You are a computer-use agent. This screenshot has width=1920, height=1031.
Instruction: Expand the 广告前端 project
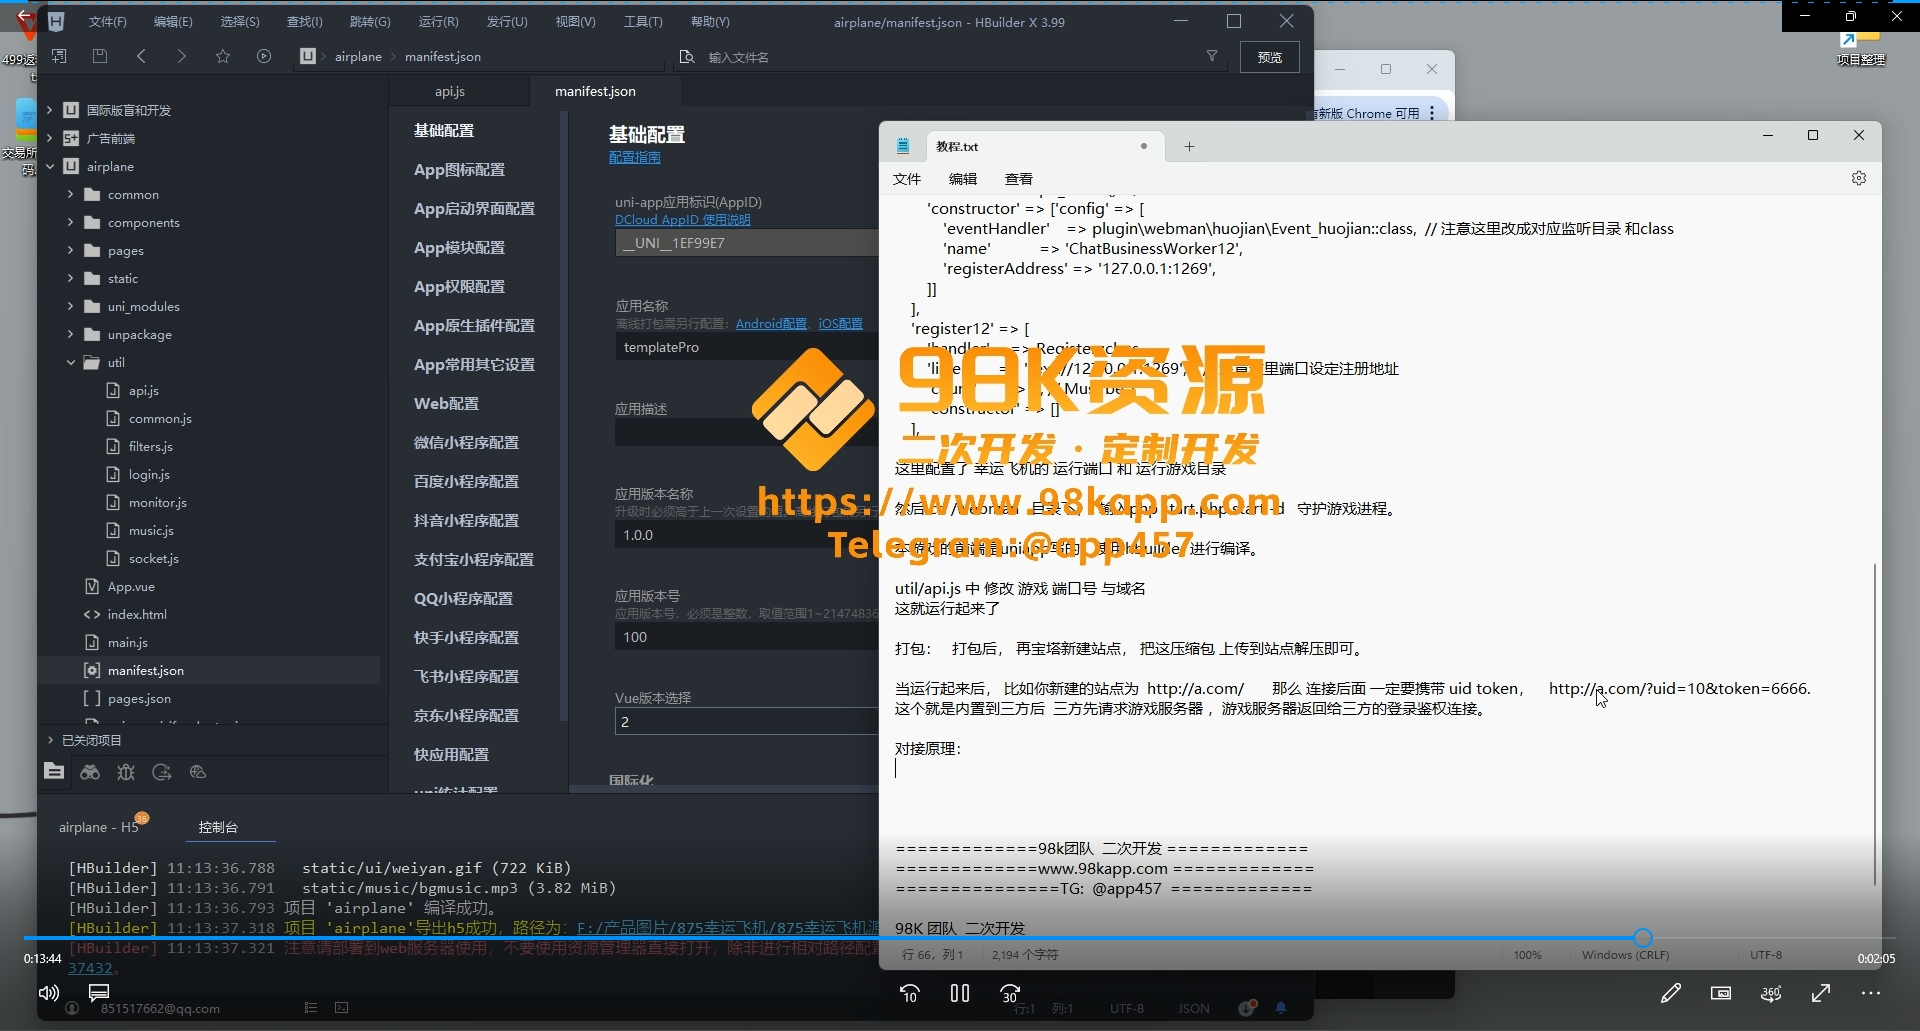pos(49,138)
